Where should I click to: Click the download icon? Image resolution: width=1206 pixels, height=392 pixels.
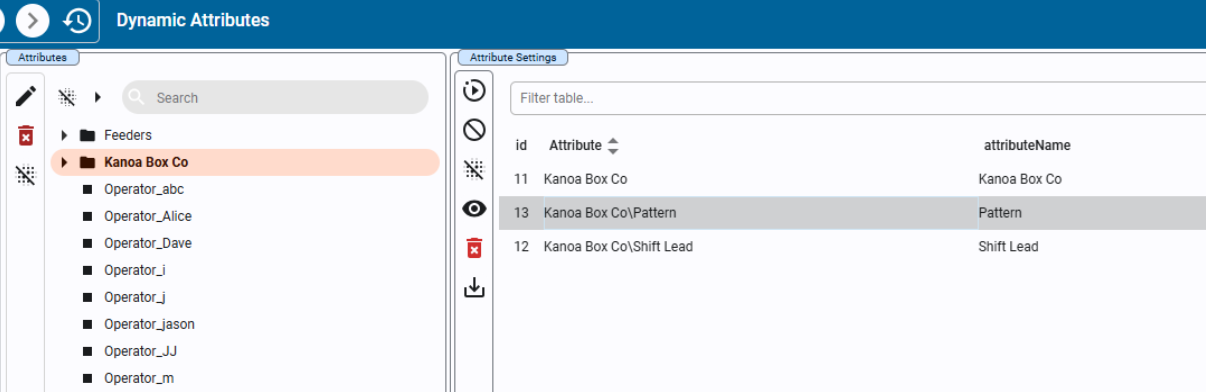point(474,288)
